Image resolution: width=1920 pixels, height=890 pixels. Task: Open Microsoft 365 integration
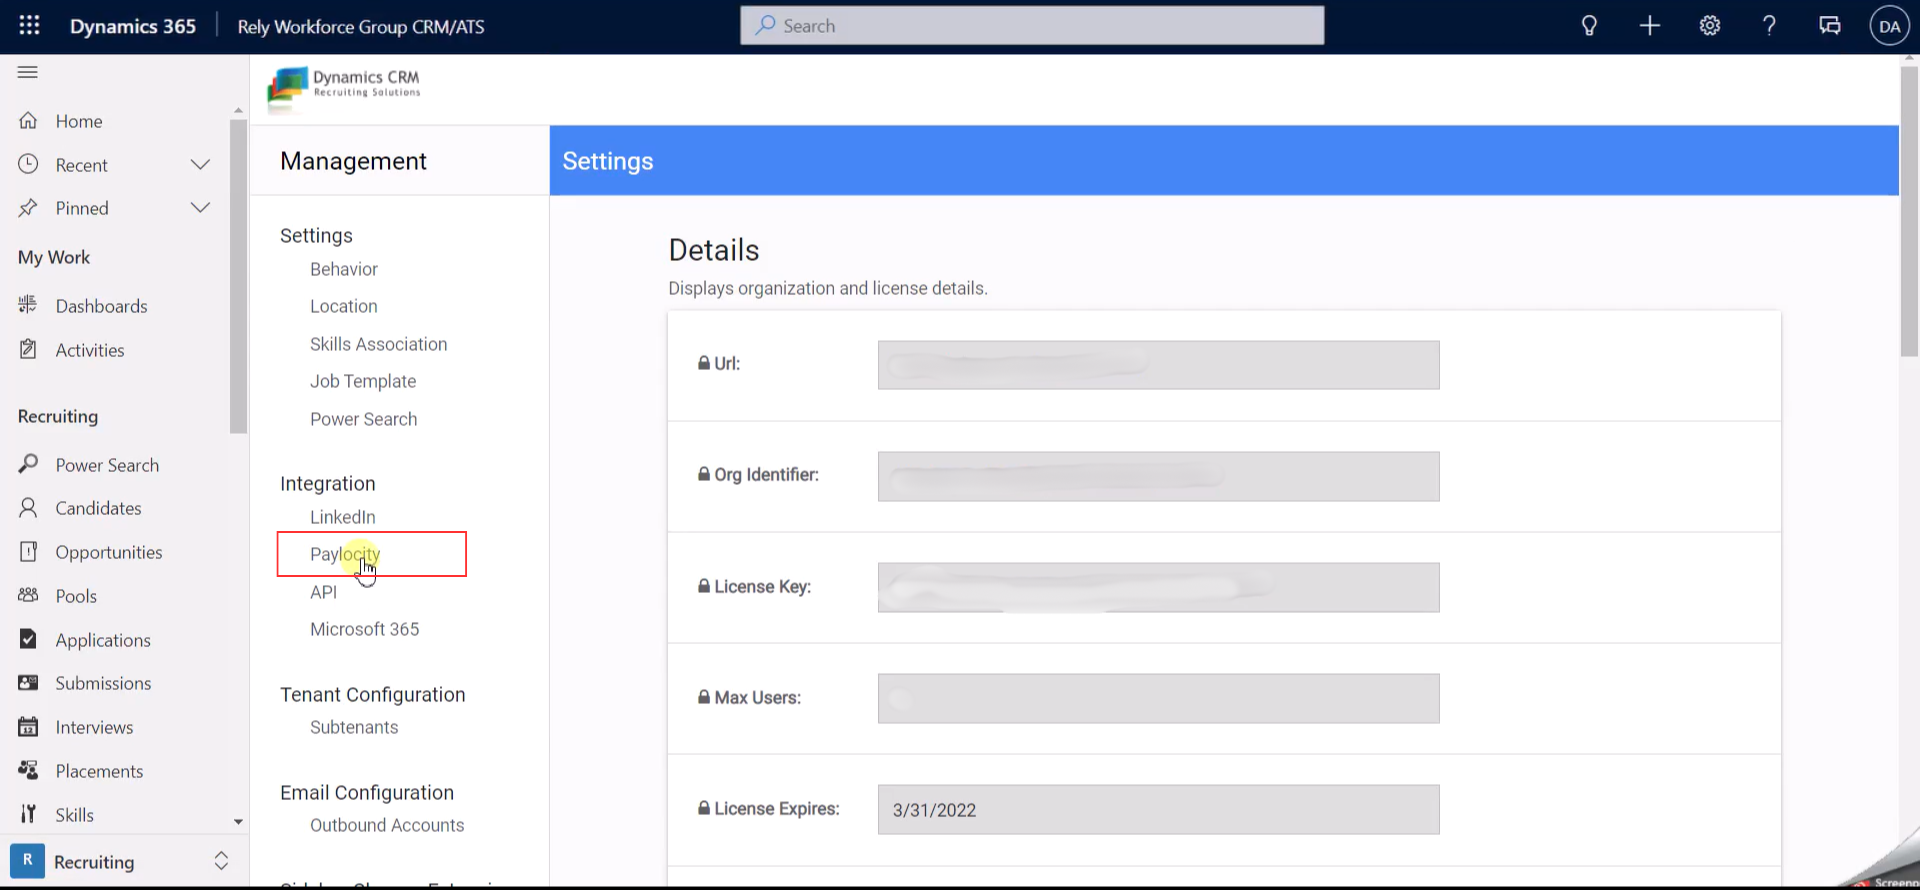[364, 629]
